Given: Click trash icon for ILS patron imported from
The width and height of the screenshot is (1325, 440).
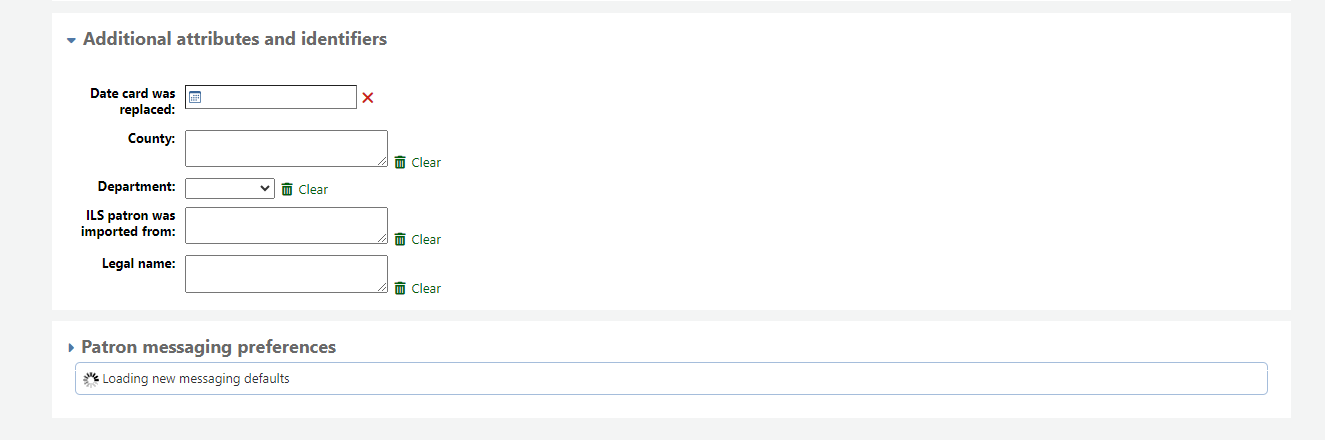Looking at the screenshot, I should coord(400,239).
